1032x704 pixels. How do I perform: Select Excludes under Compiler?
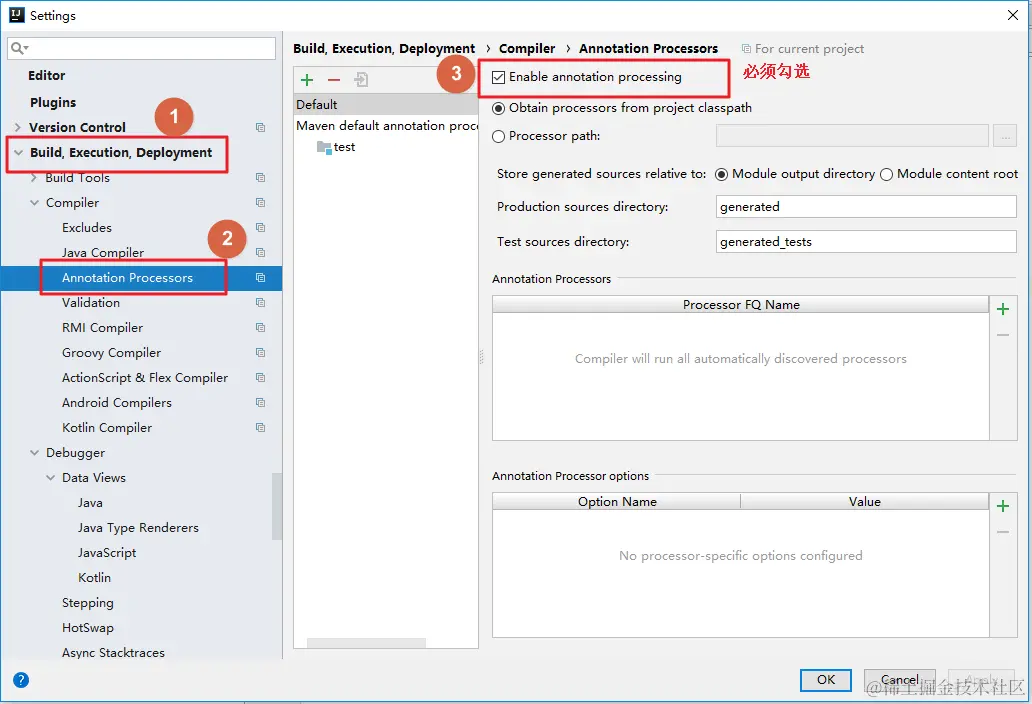pyautogui.click(x=87, y=228)
